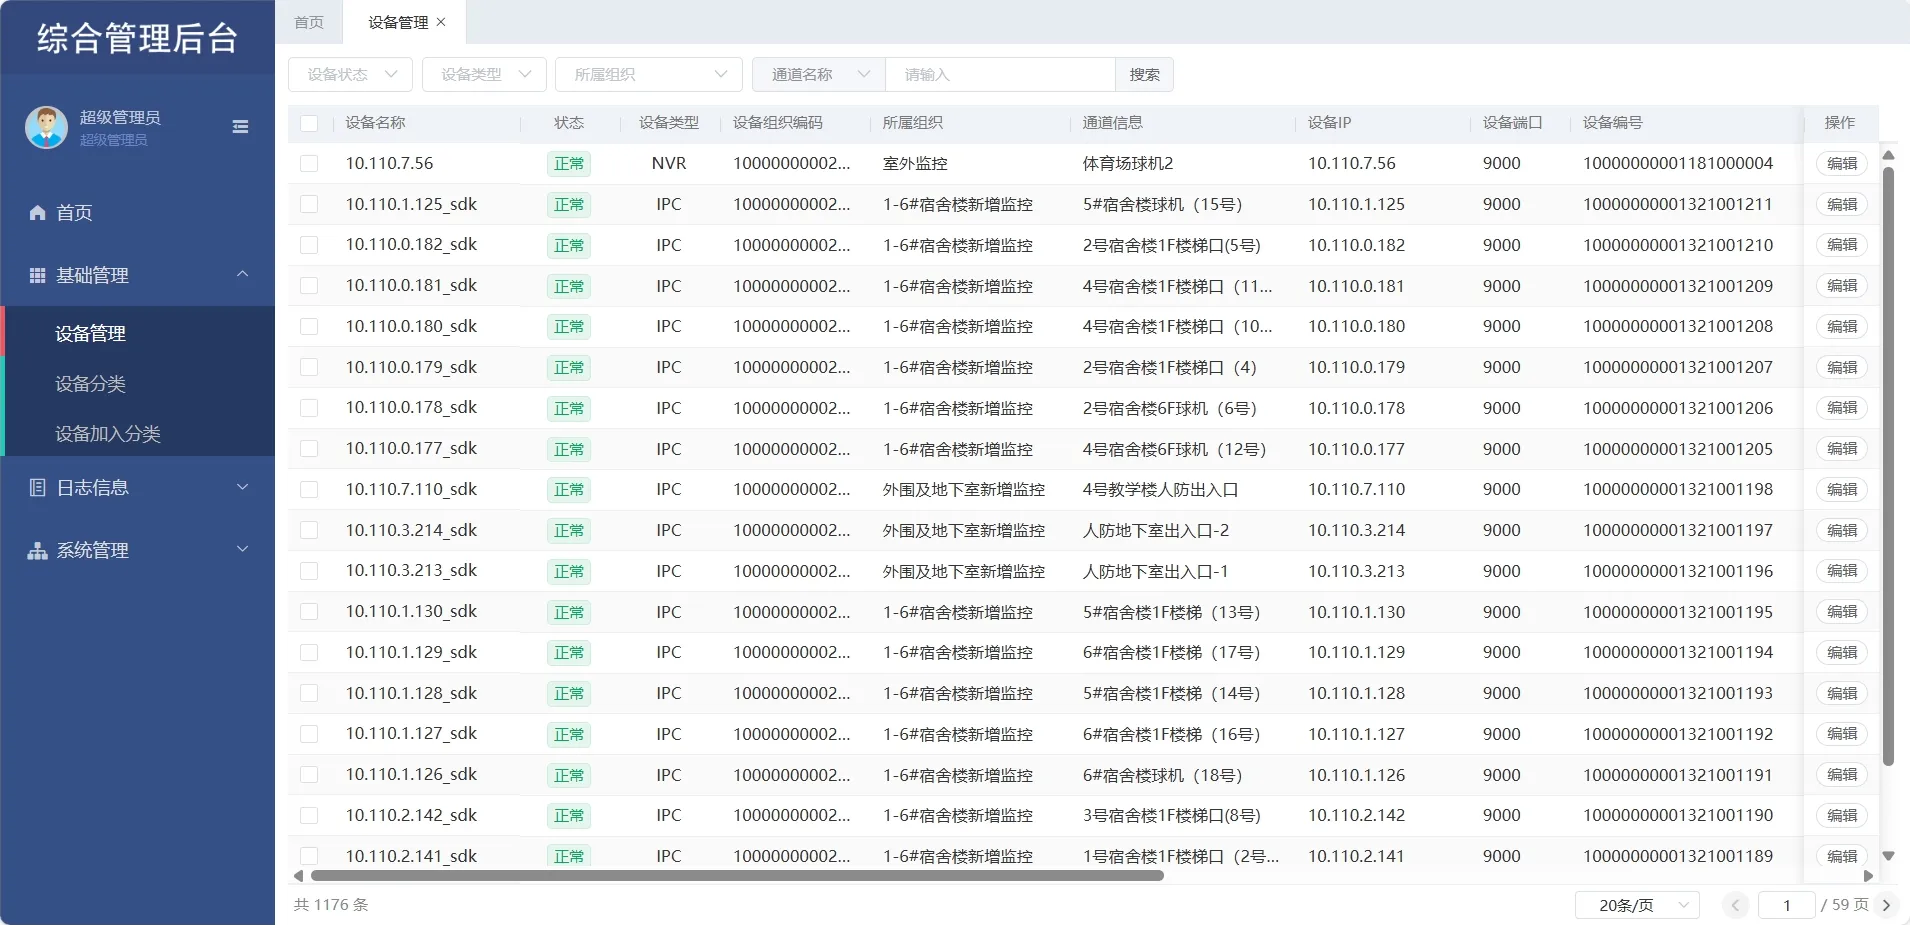
Task: Expand the 系统管理 menu chevron
Action: (x=242, y=549)
